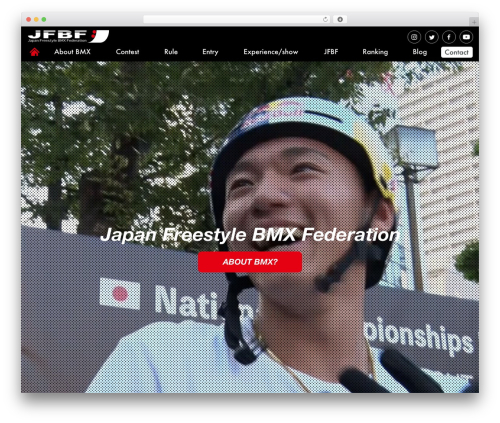
Task: Click the JFBF logo in the header
Action: point(68,36)
